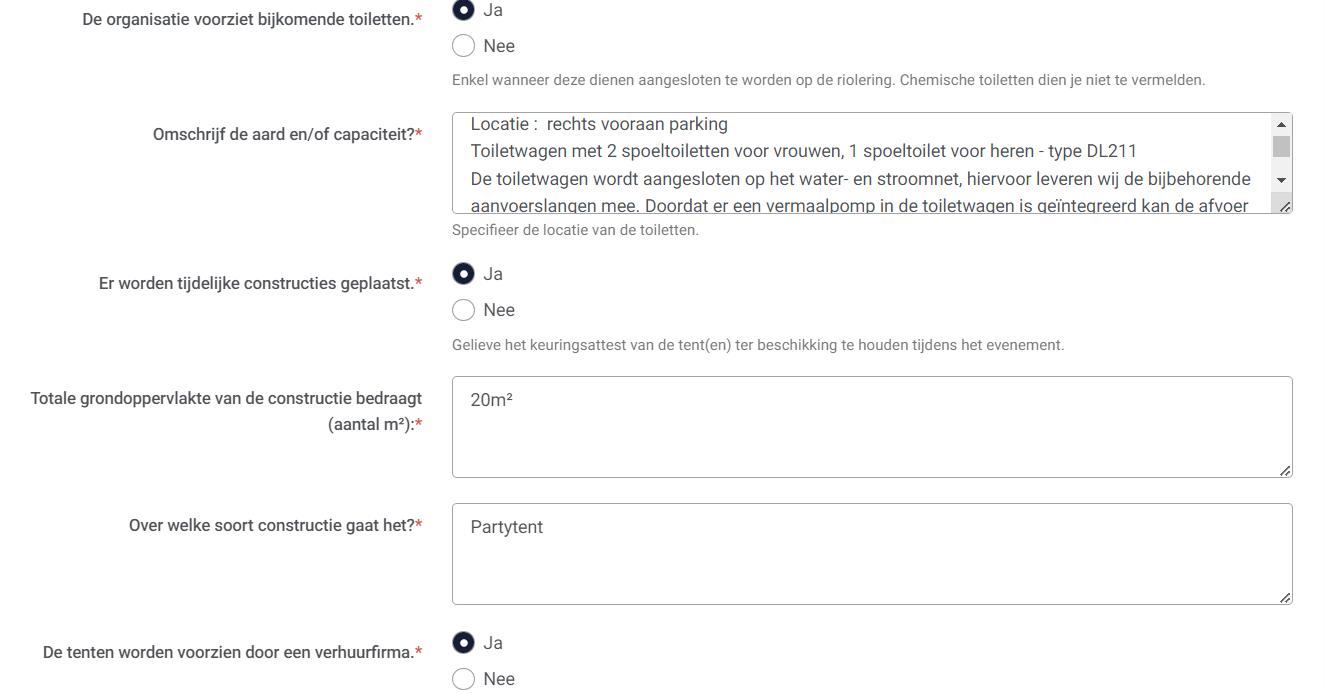Grab resize handle of capaciteit textarea

1285,206
